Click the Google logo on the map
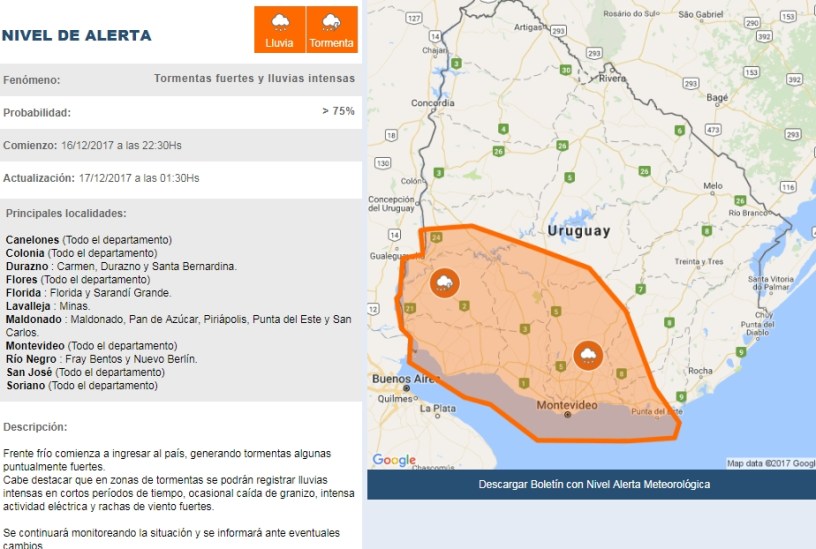The height and width of the screenshot is (549, 816). (393, 460)
